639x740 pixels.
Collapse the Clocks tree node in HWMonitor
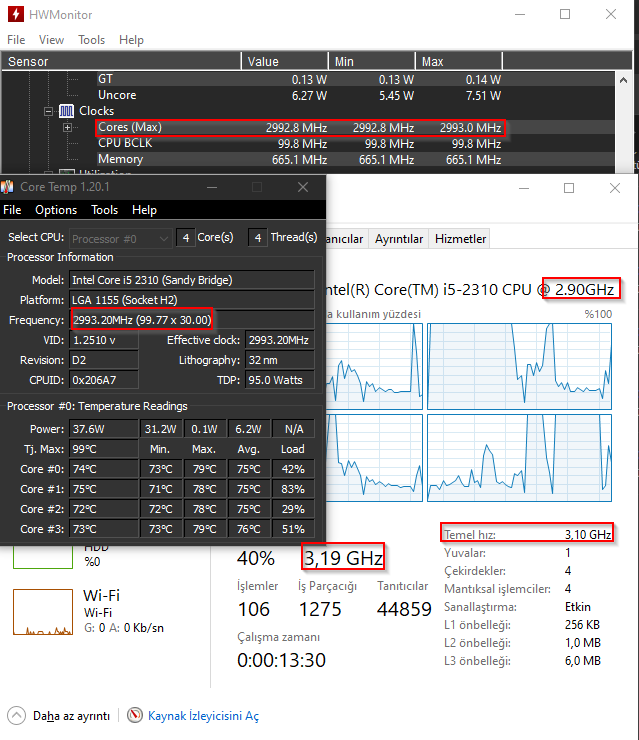coord(48,112)
